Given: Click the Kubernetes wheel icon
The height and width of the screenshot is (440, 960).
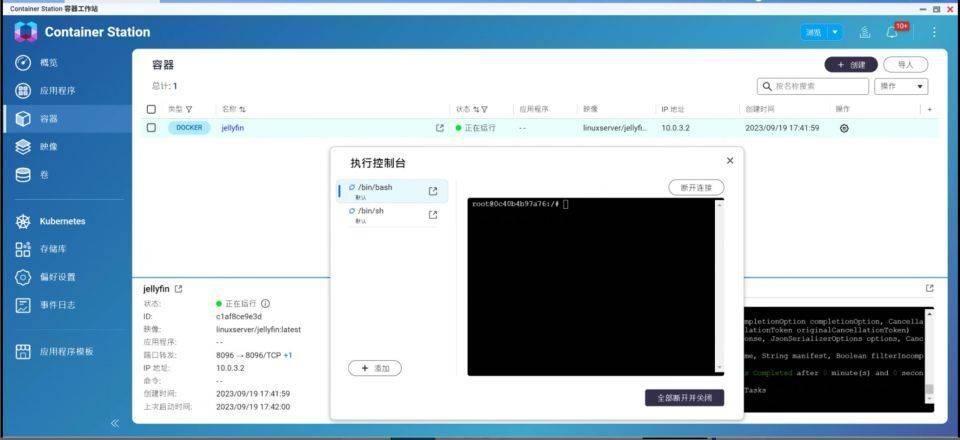Looking at the screenshot, I should [23, 222].
